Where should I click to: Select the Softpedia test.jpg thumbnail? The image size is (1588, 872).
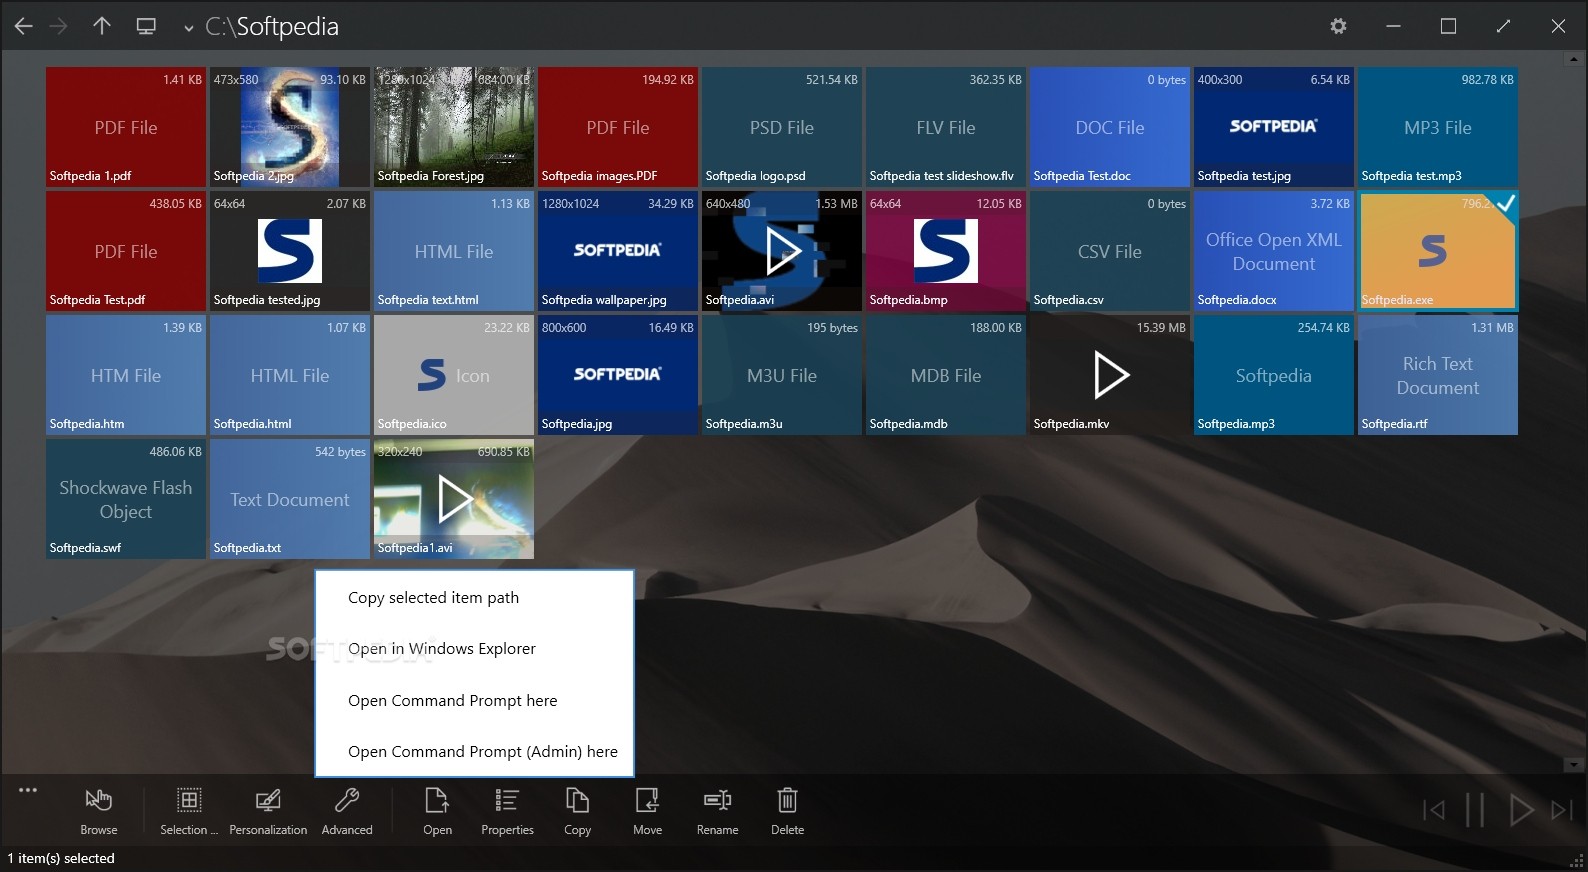tap(1274, 127)
